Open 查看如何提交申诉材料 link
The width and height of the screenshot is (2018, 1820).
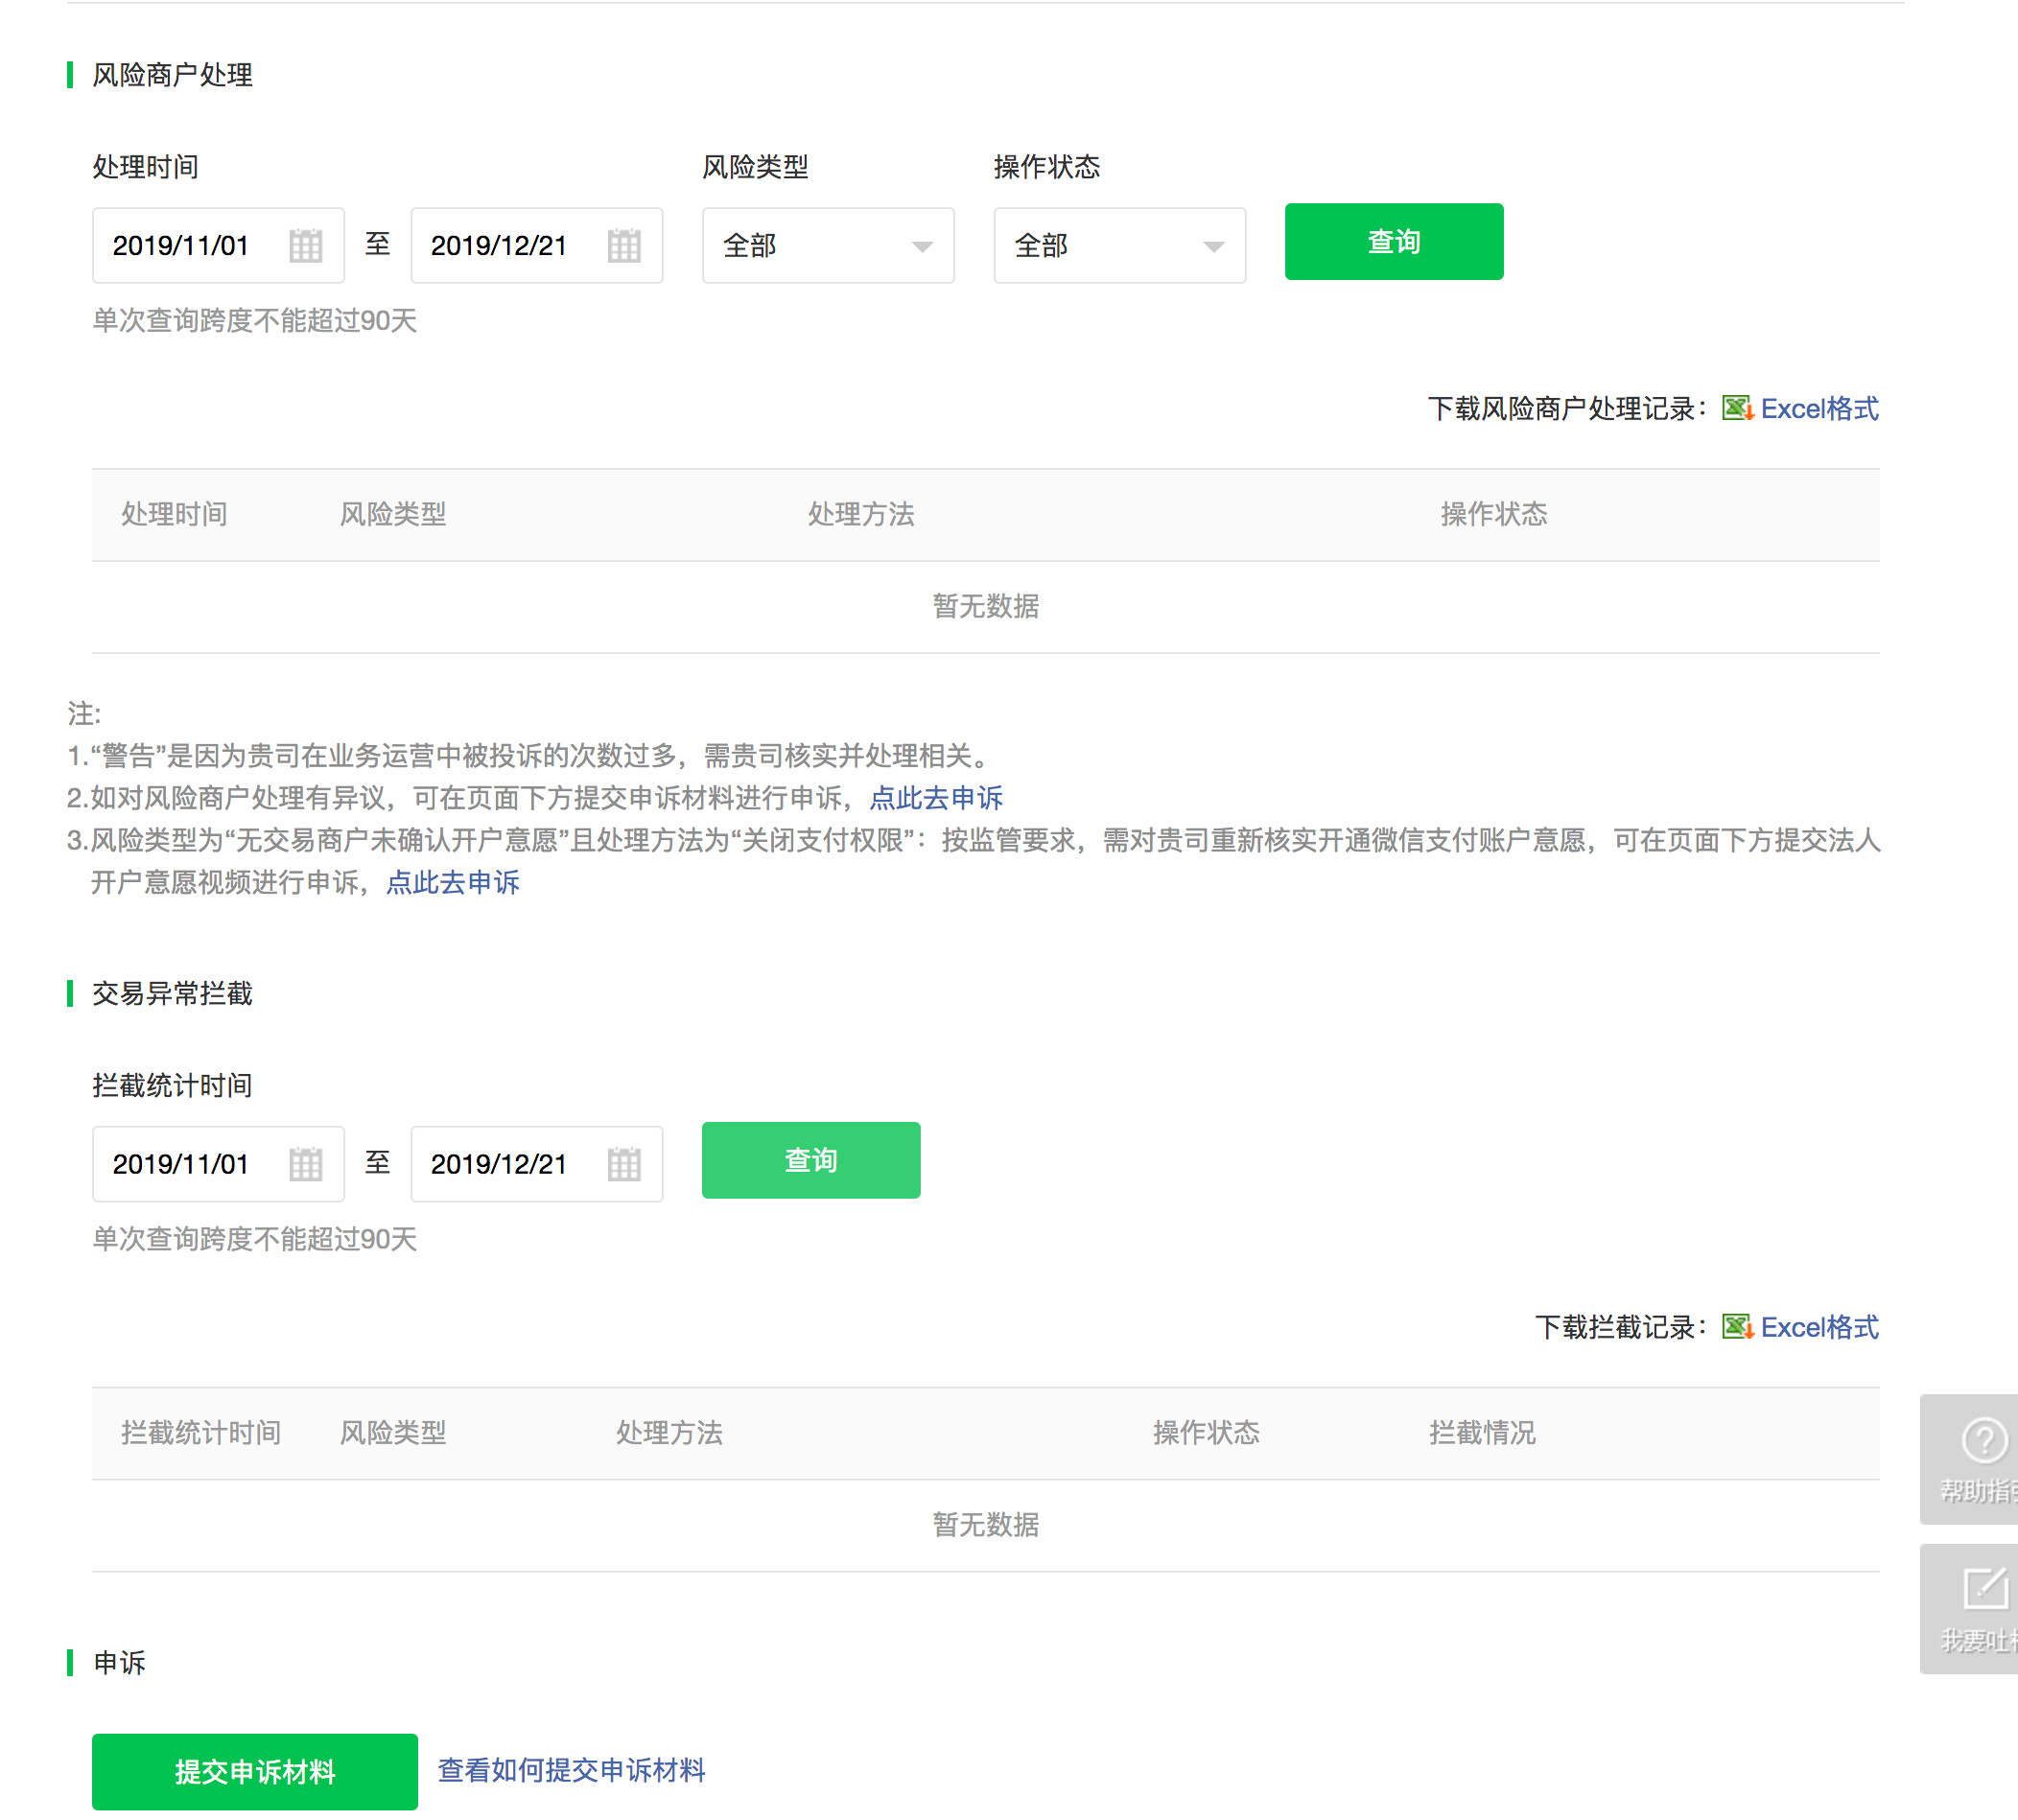[571, 1769]
